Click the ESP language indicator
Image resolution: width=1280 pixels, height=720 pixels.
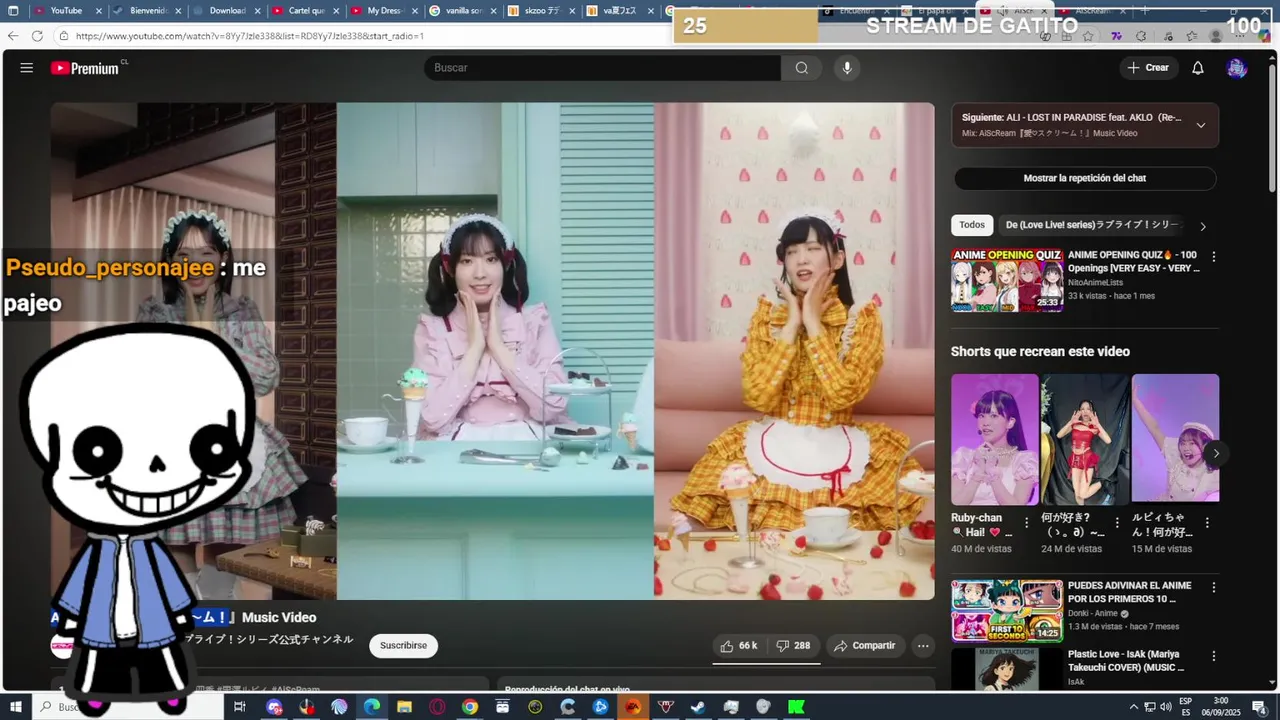[1185, 707]
